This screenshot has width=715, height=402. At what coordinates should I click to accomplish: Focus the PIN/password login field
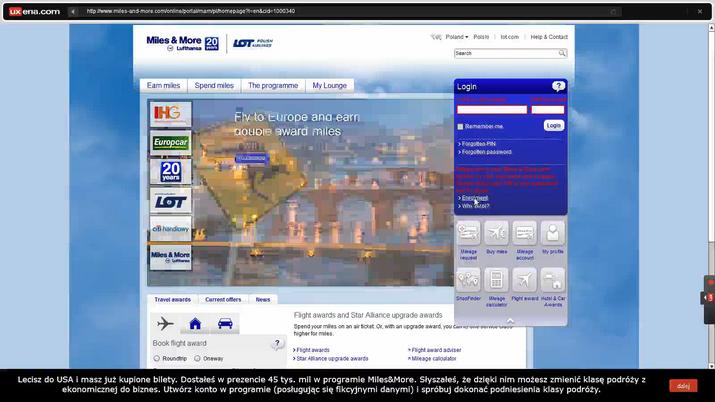tap(548, 109)
